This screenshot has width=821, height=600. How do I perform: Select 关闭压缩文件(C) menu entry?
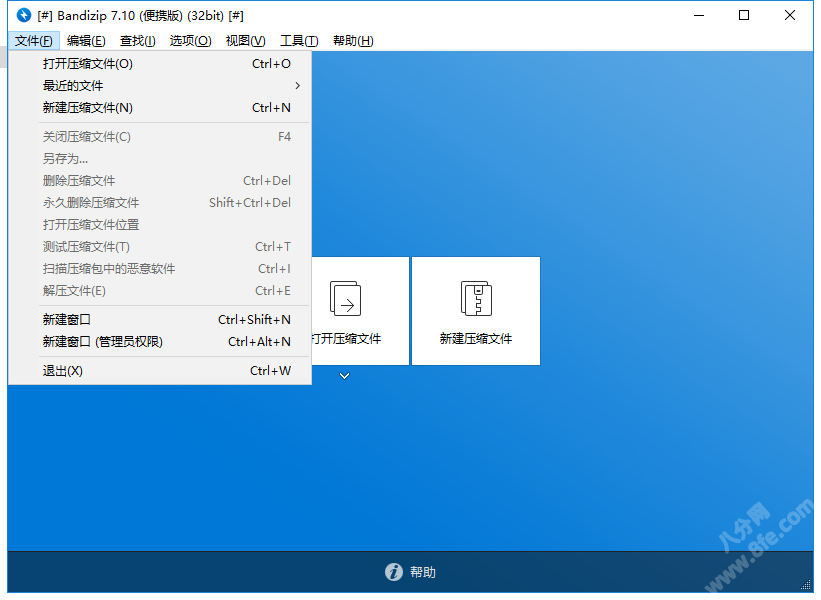[160, 137]
